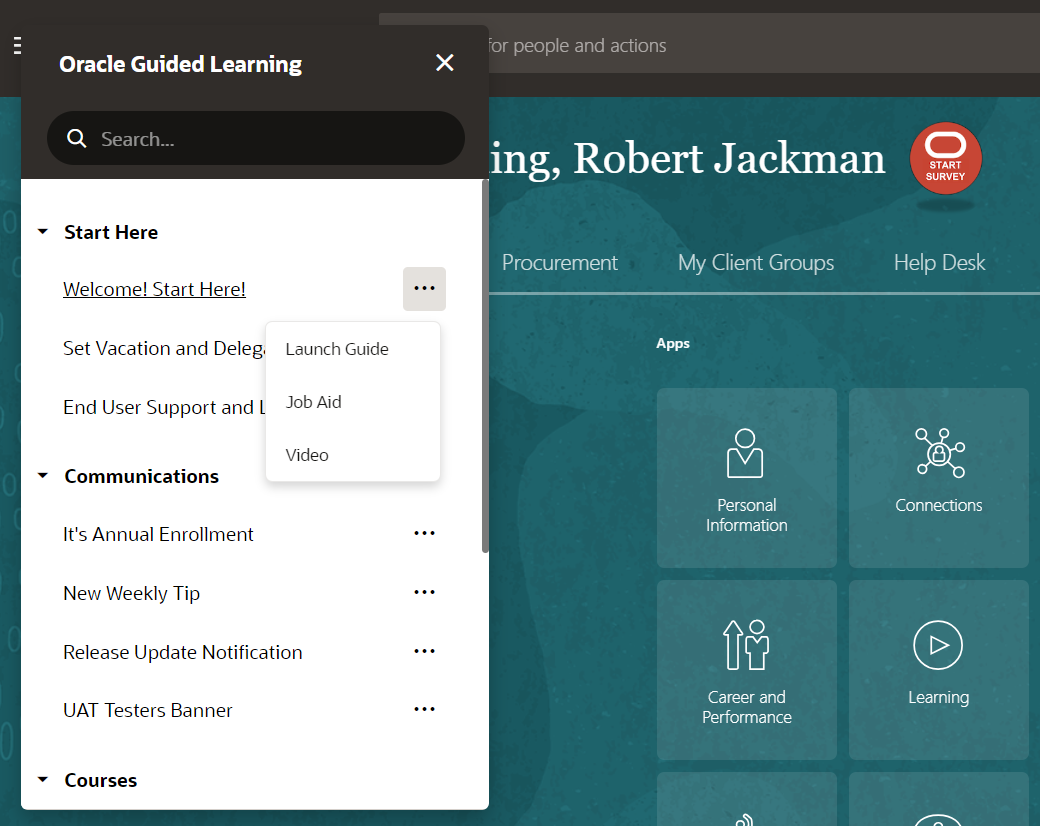
Task: Open the hamburger navigation menu
Action: pos(15,45)
